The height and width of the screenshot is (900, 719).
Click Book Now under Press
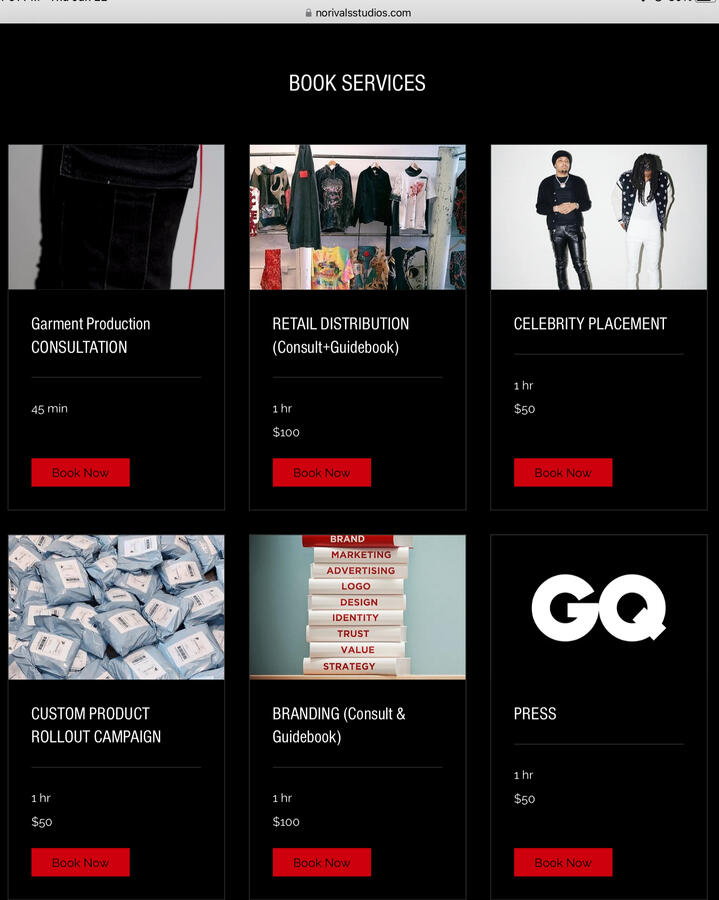563,862
